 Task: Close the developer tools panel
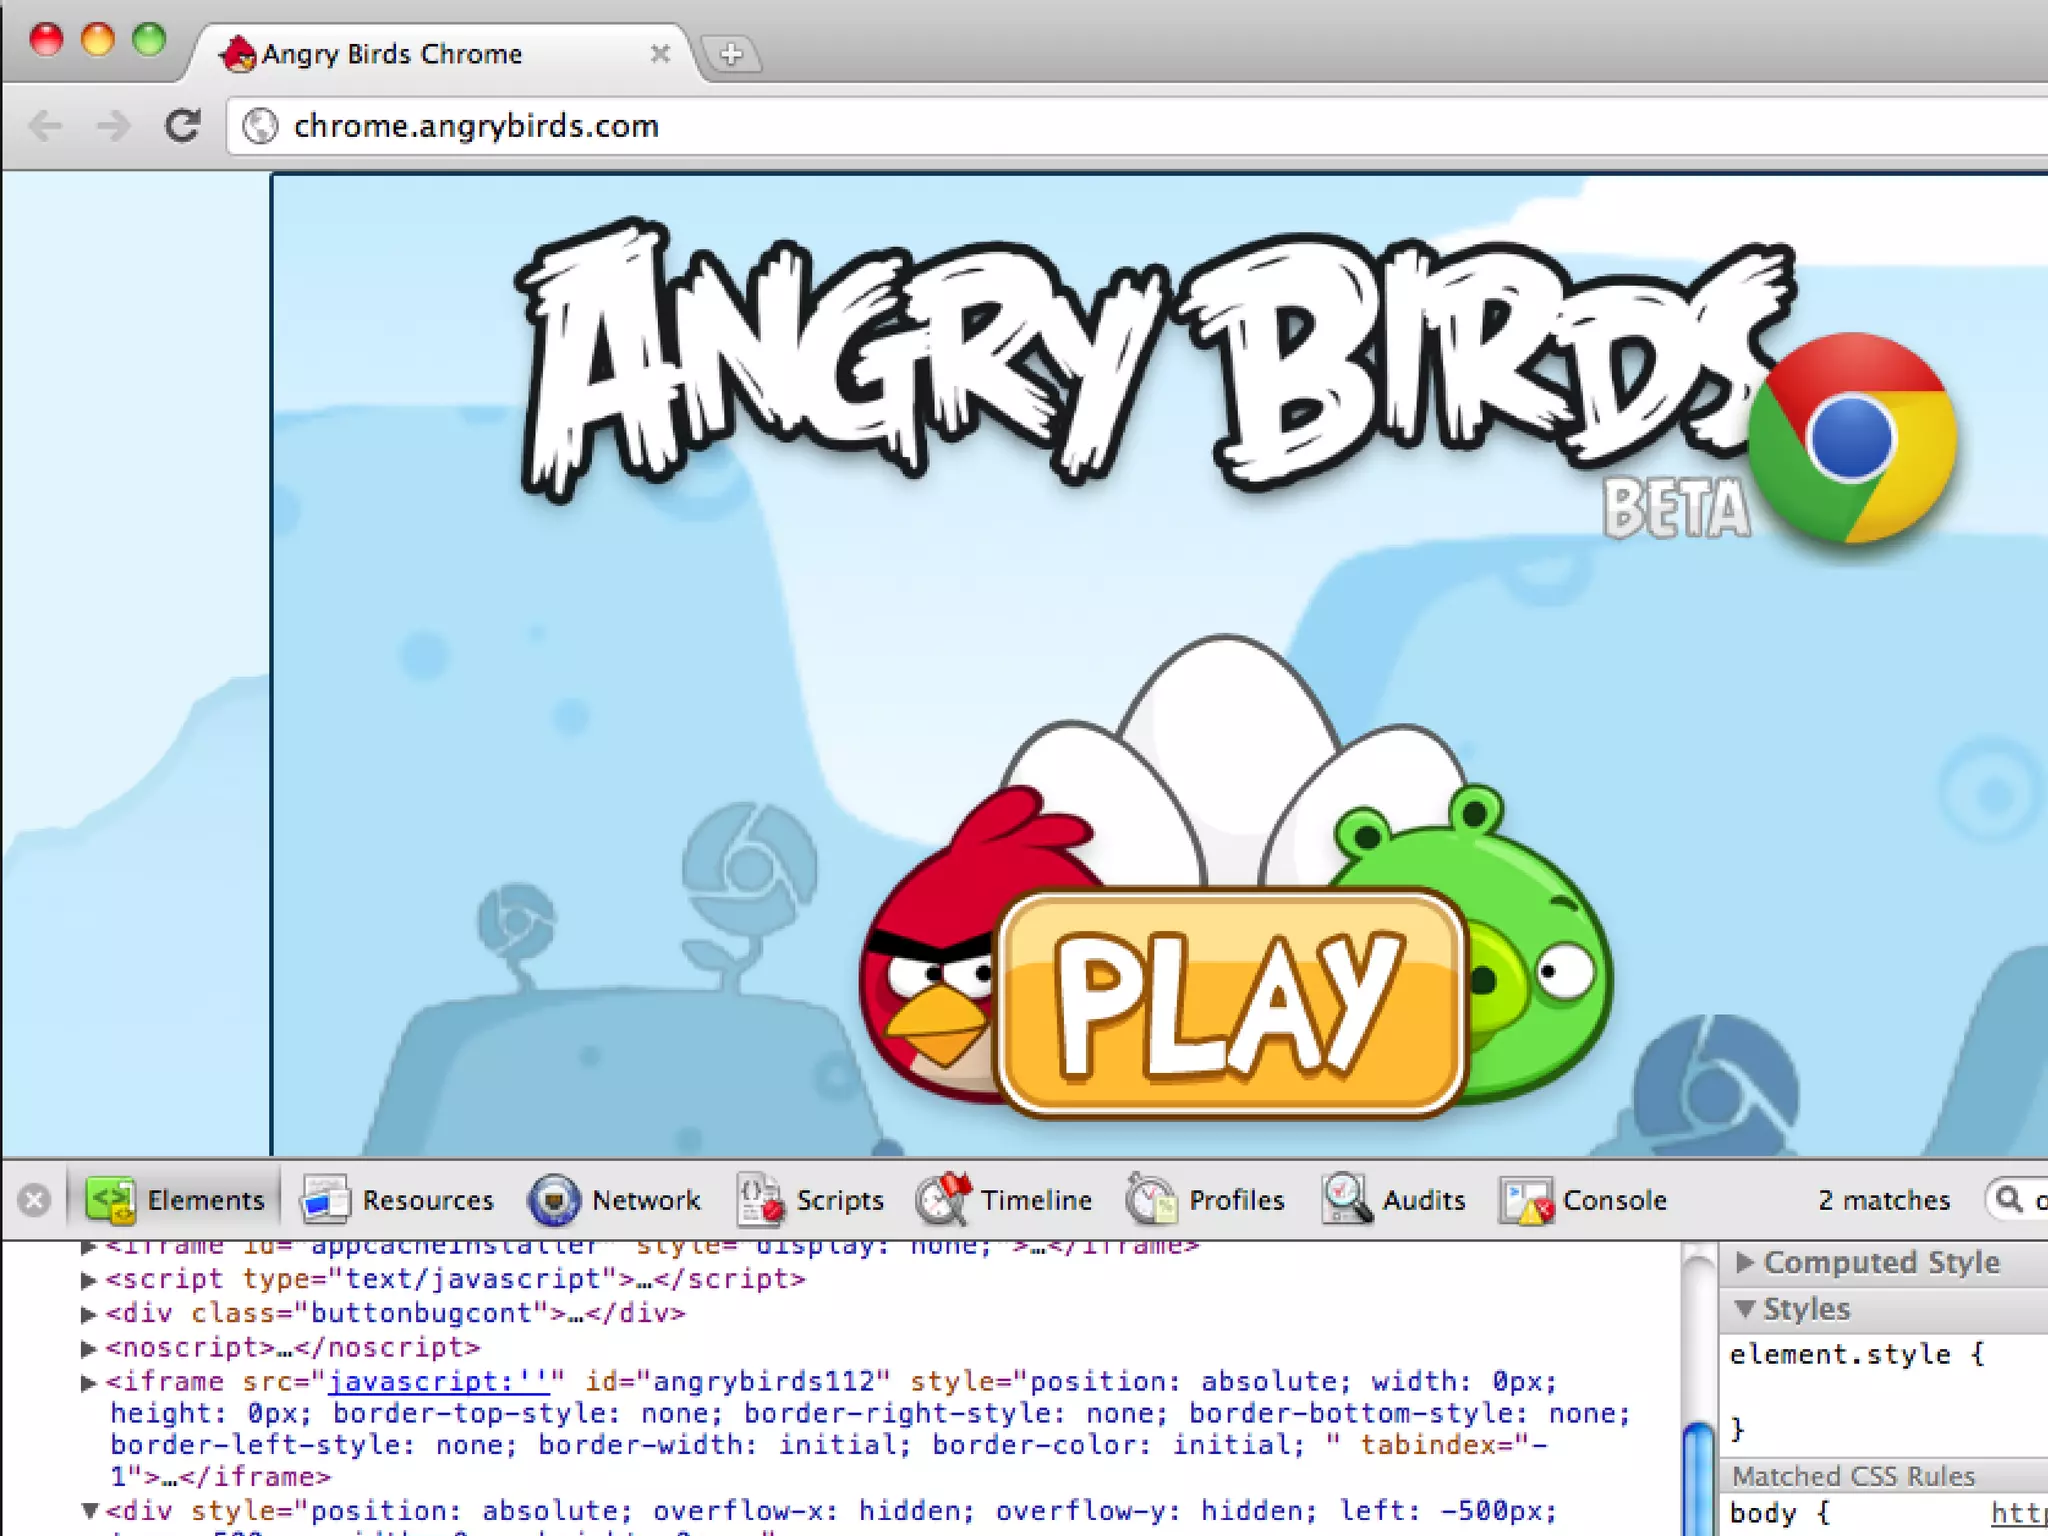click(x=34, y=1199)
